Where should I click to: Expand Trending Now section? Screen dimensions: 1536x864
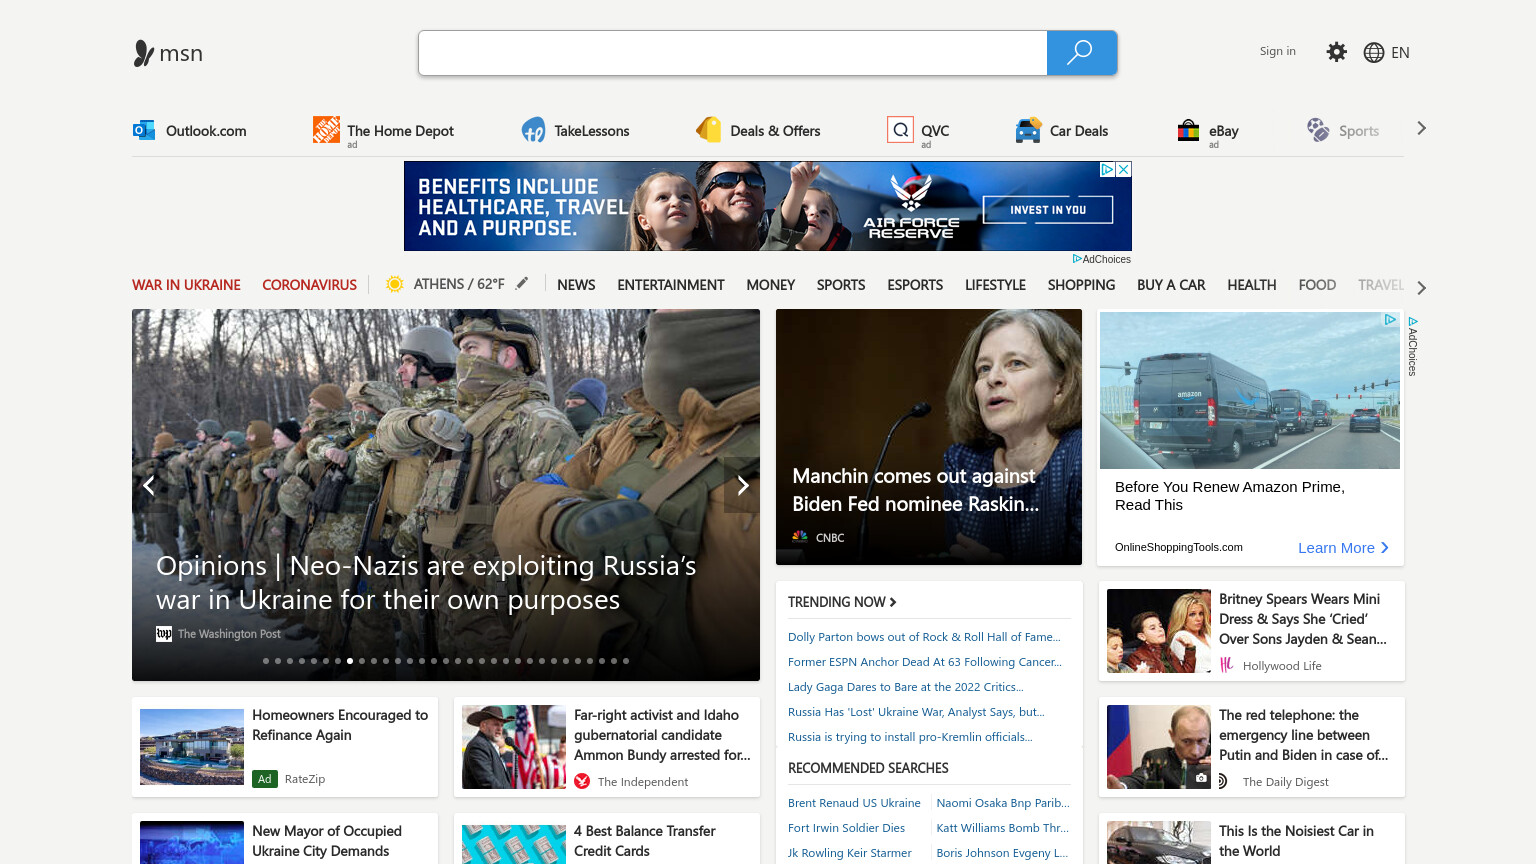point(842,602)
